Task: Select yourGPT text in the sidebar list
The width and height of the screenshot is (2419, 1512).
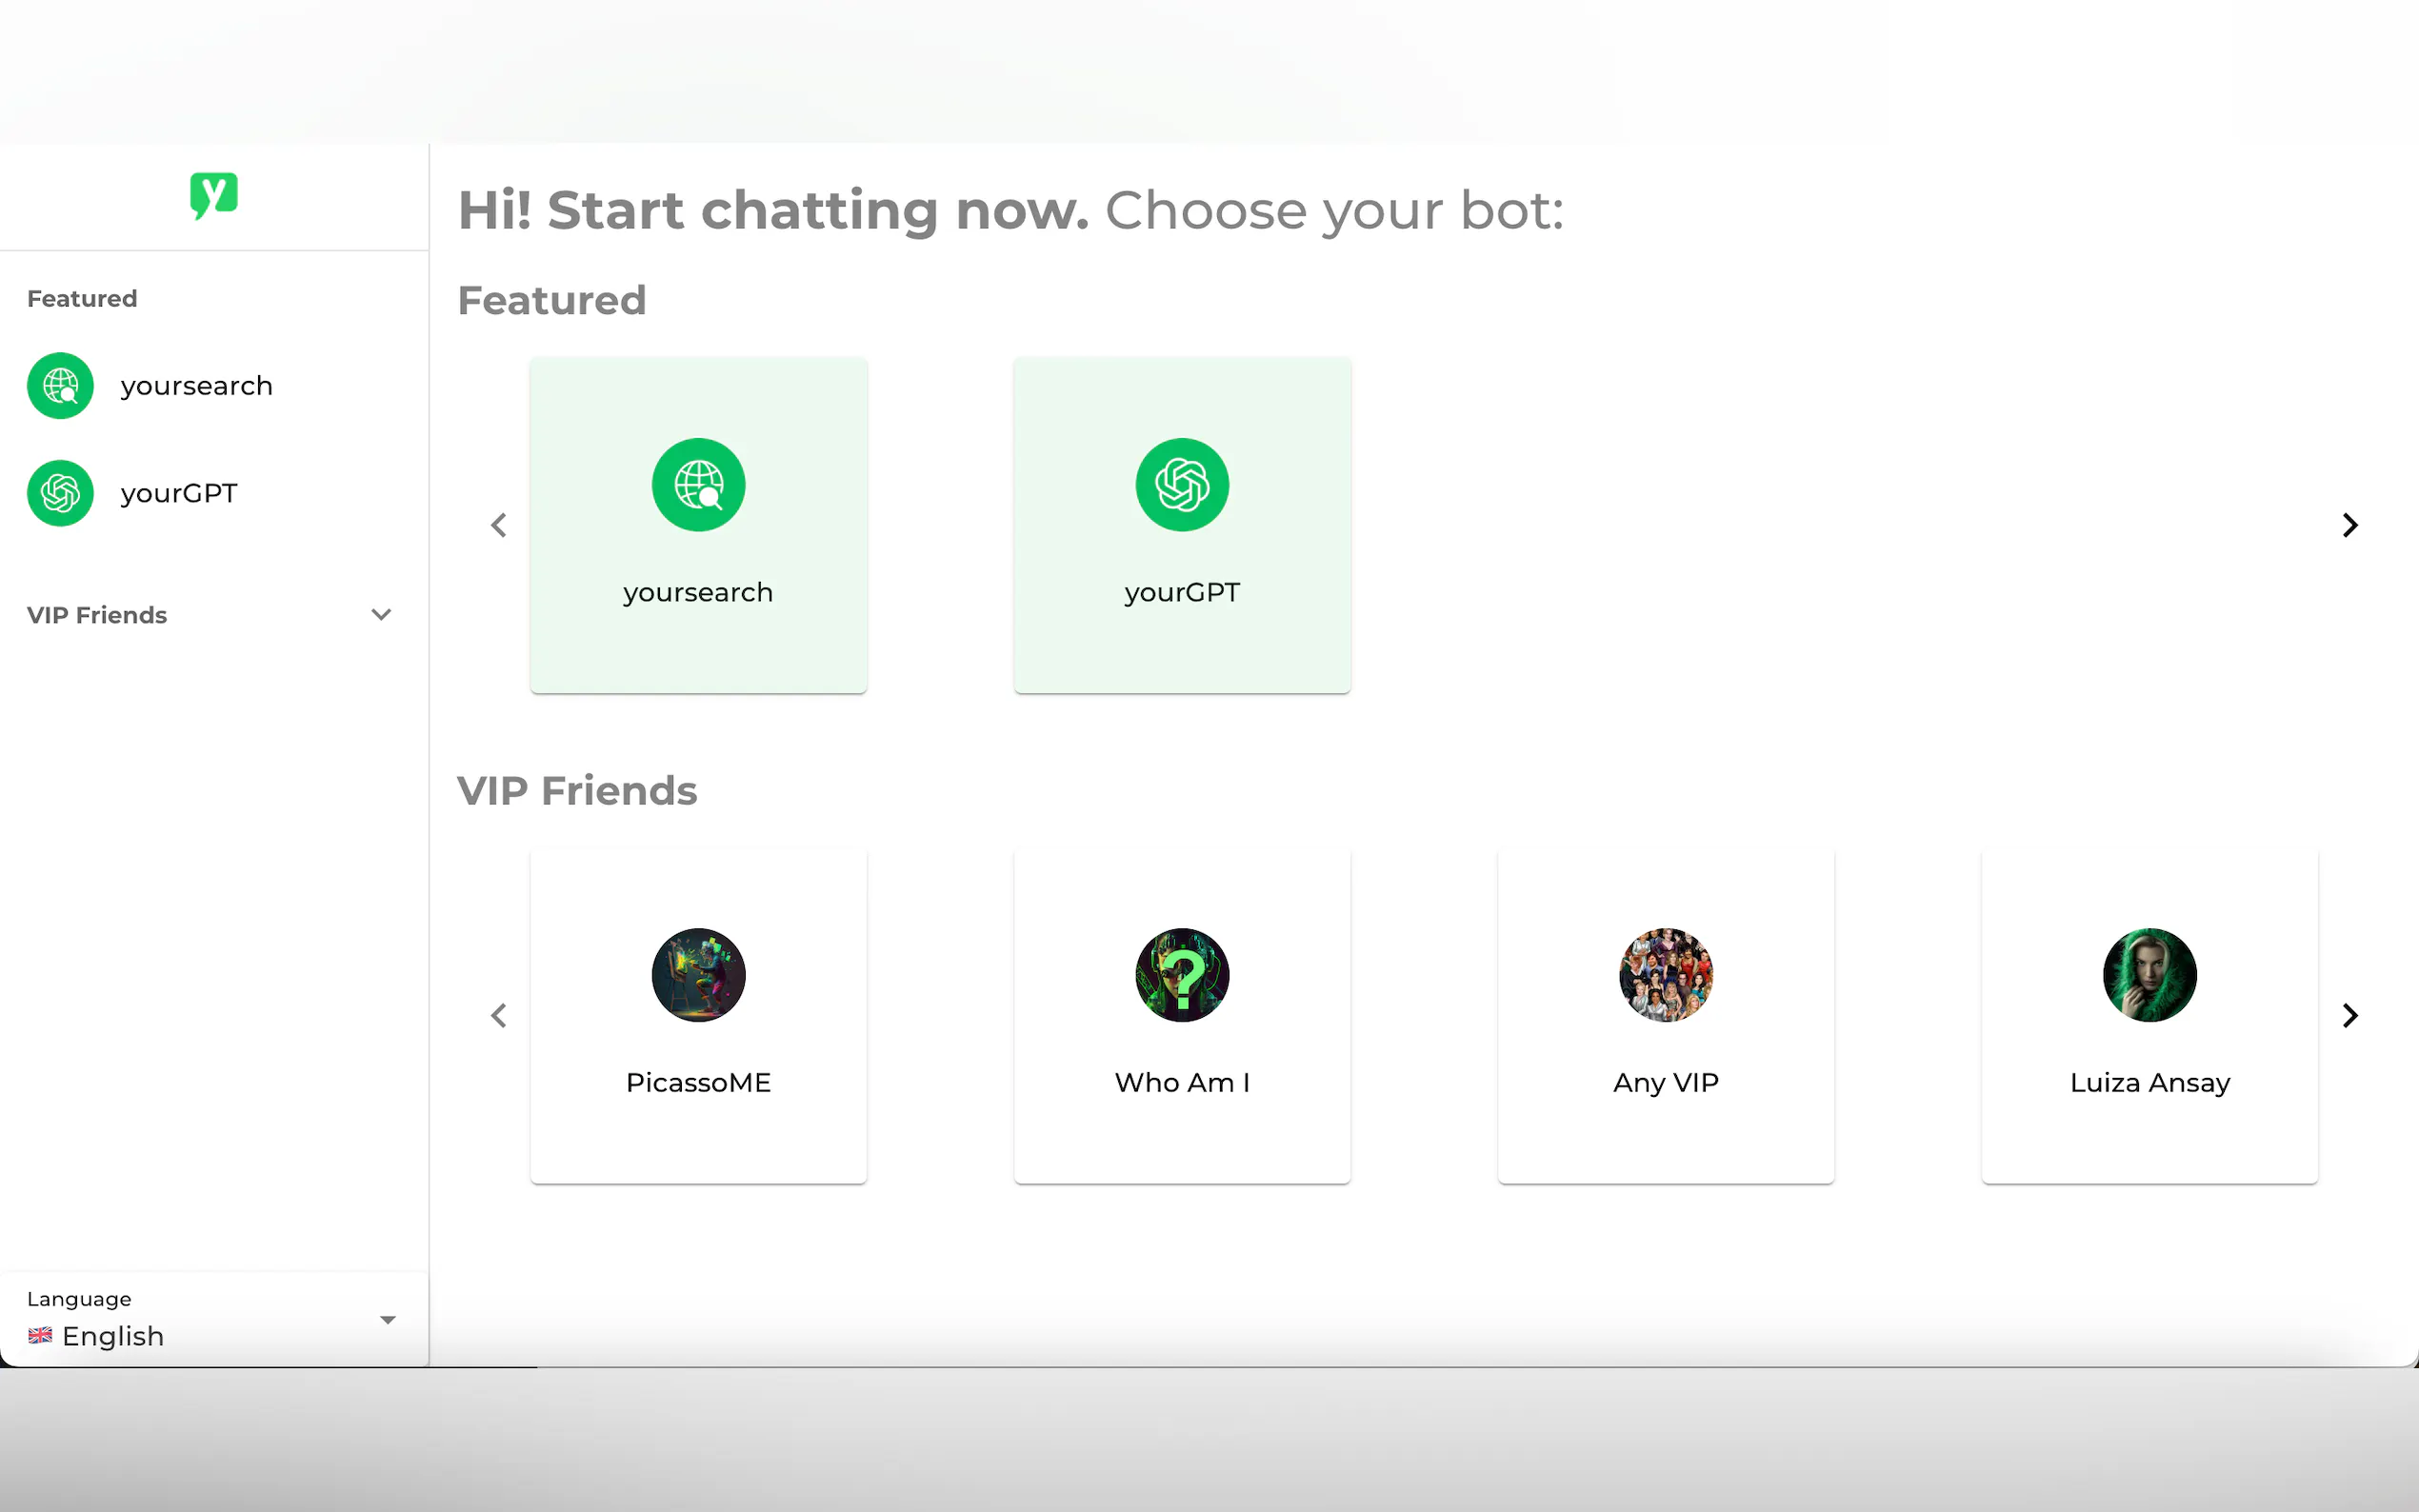Action: point(179,493)
